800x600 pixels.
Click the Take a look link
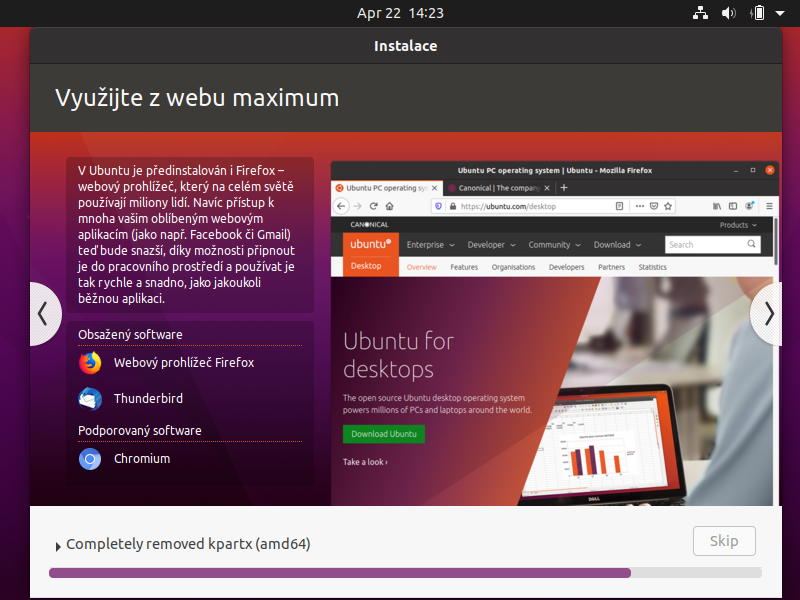pos(365,462)
